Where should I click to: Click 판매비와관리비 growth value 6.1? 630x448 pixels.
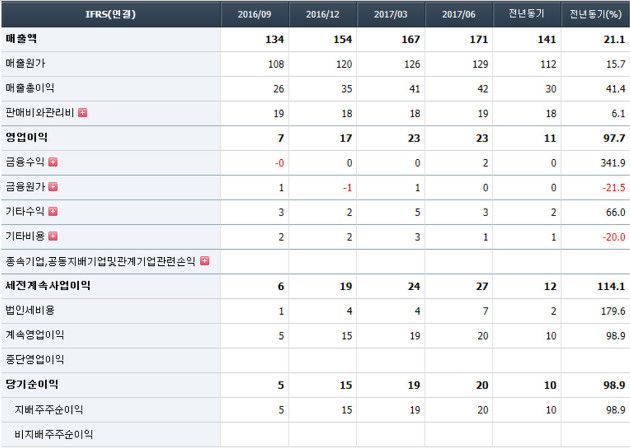coord(618,114)
